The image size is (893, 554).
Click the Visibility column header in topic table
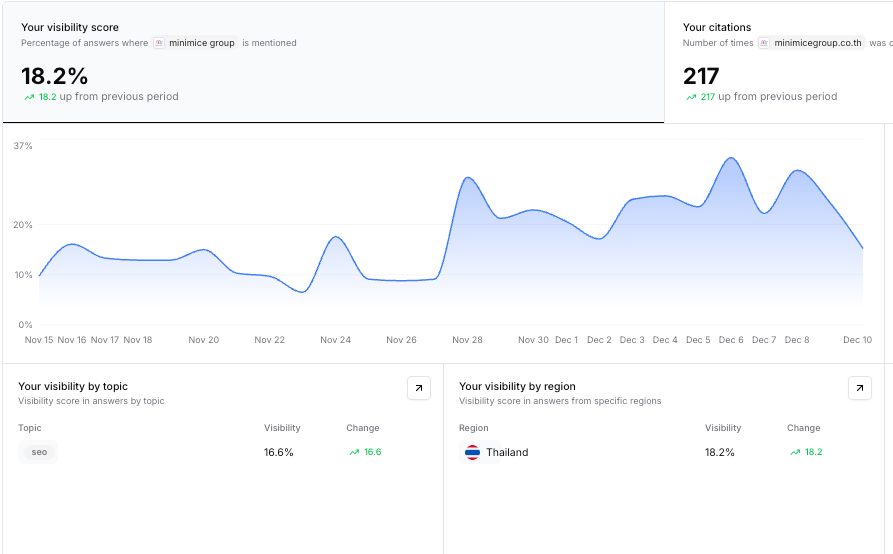tap(282, 428)
